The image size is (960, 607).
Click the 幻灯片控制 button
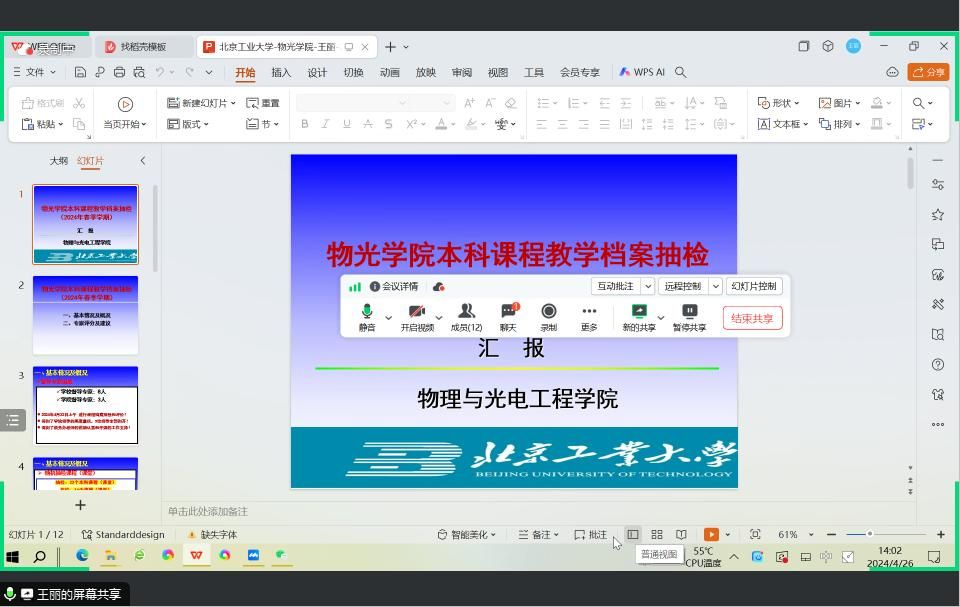point(754,286)
